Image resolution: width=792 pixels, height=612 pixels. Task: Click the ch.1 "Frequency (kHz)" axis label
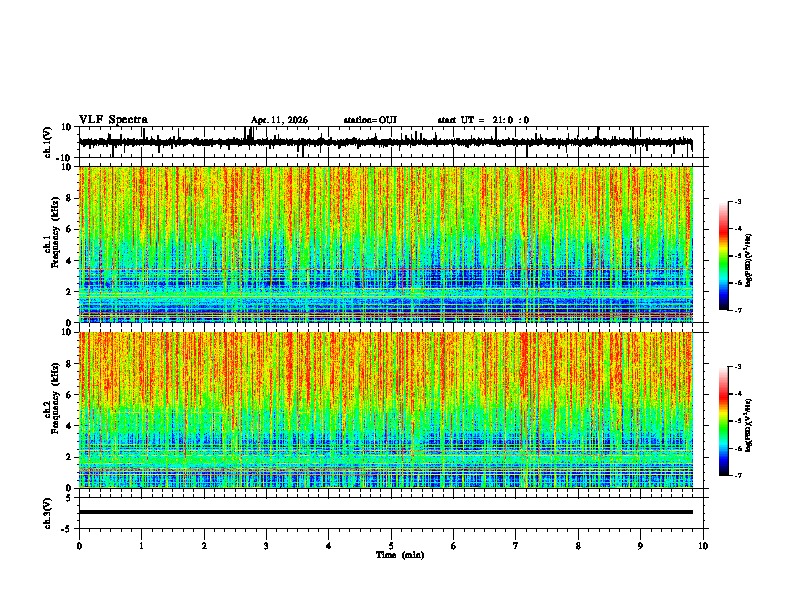tap(55, 232)
